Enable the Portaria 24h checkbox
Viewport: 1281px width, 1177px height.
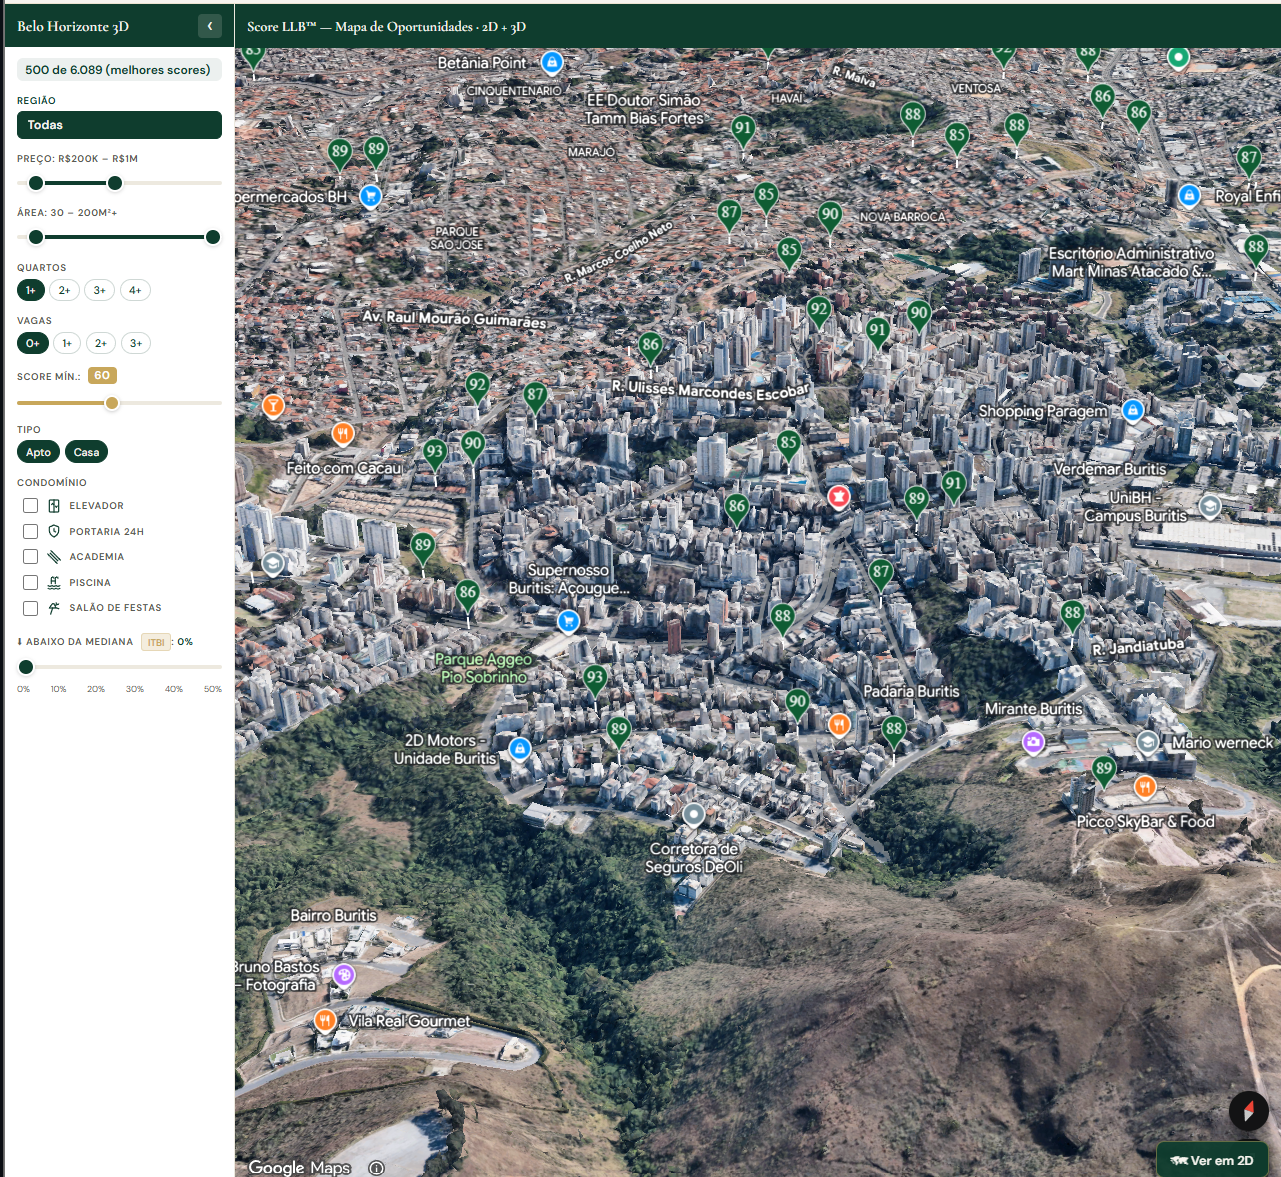tap(31, 532)
